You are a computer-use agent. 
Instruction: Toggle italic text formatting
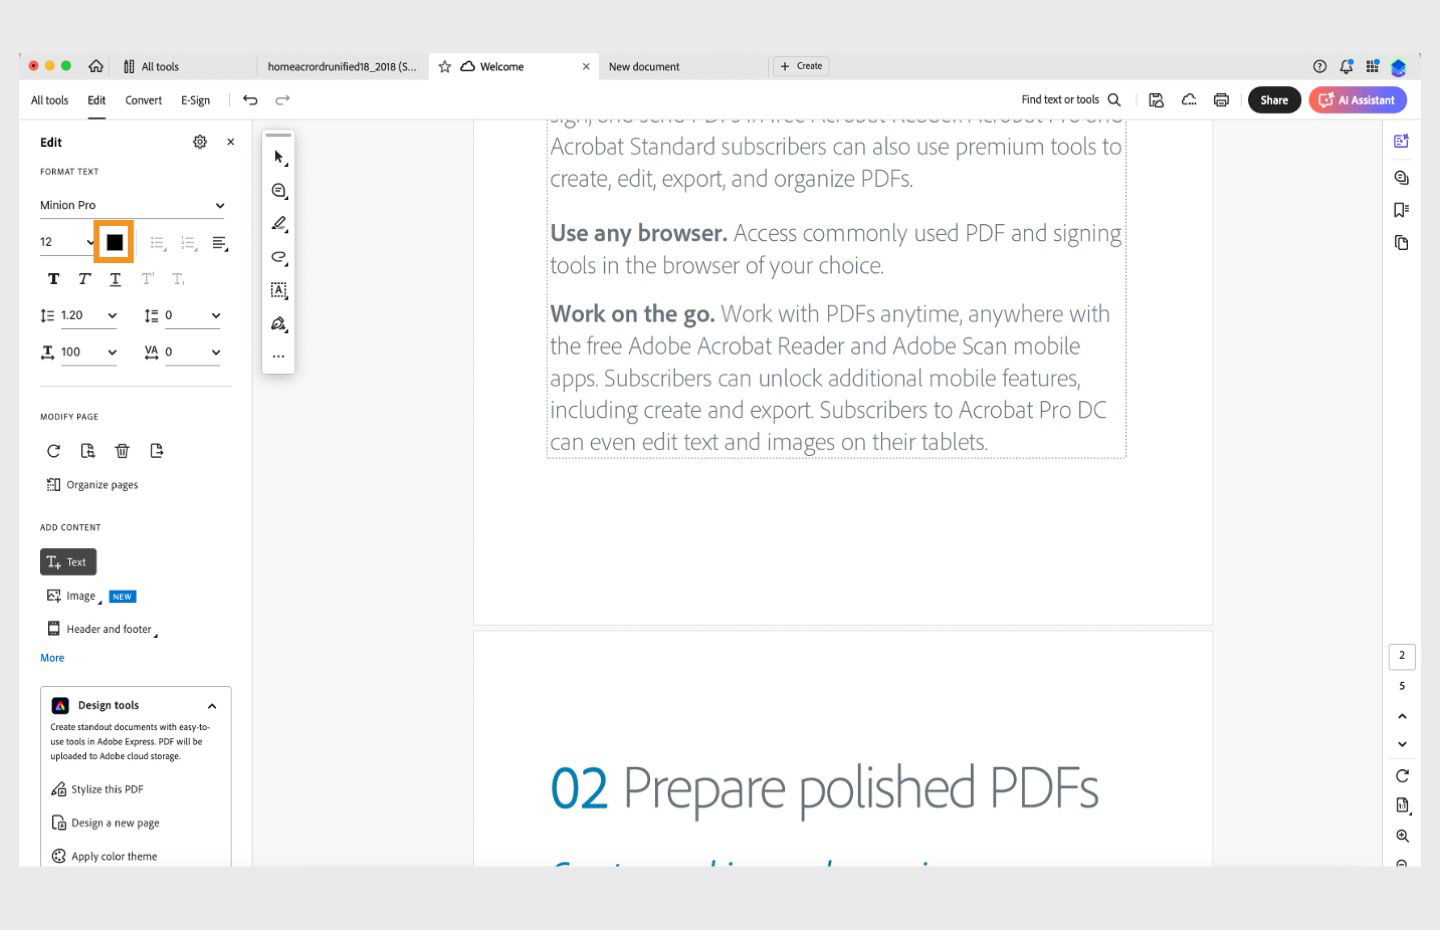[84, 279]
